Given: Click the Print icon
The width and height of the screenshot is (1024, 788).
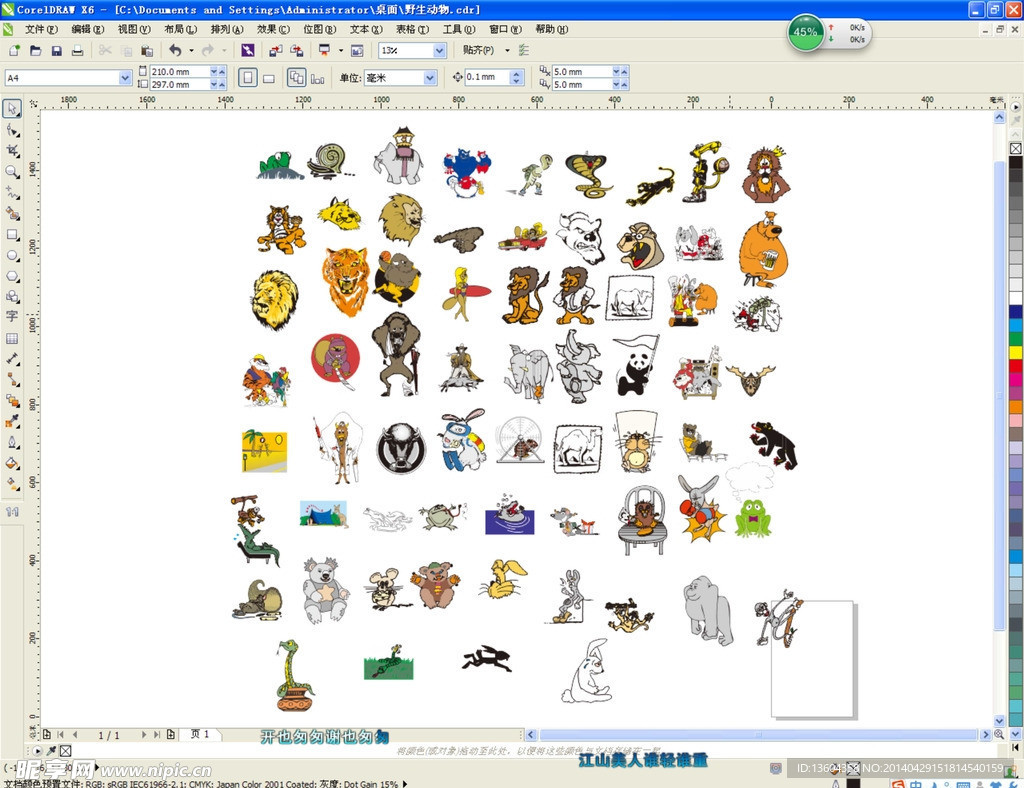Looking at the screenshot, I should coord(77,50).
